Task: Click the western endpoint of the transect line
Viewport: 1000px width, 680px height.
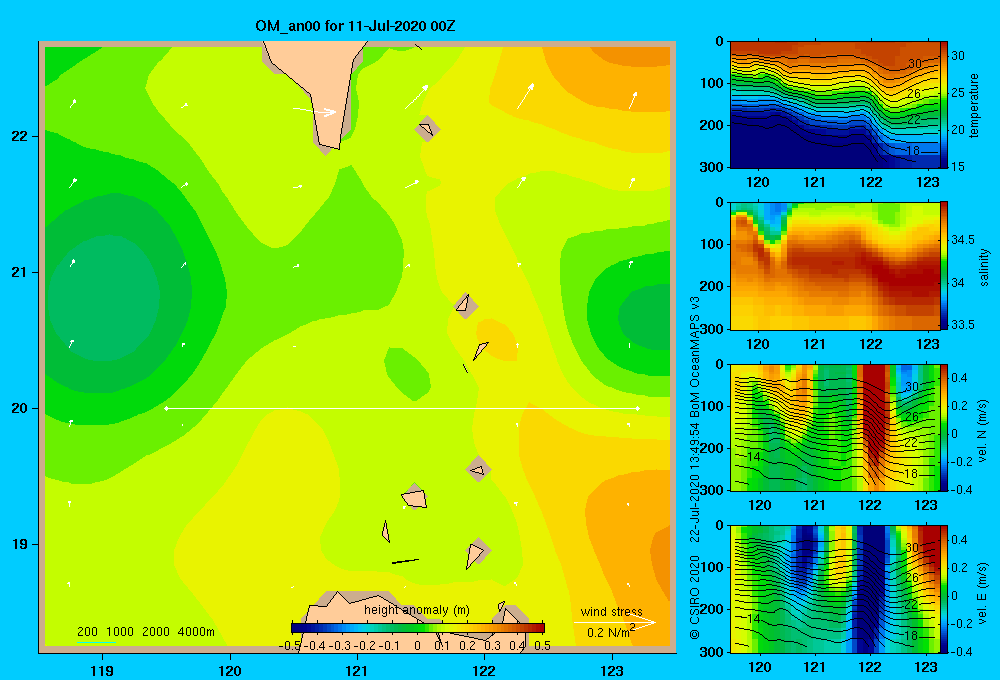Action: coord(166,408)
